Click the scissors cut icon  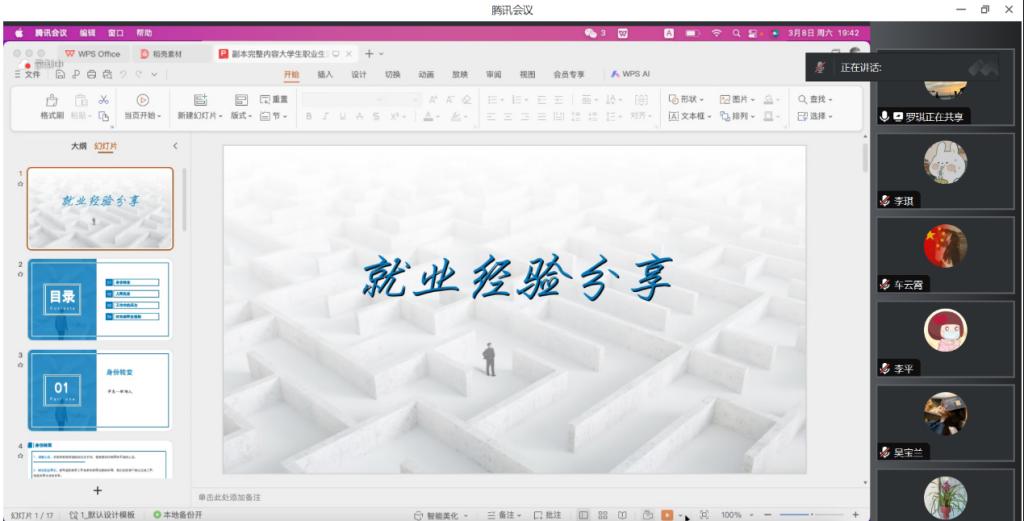click(x=103, y=99)
